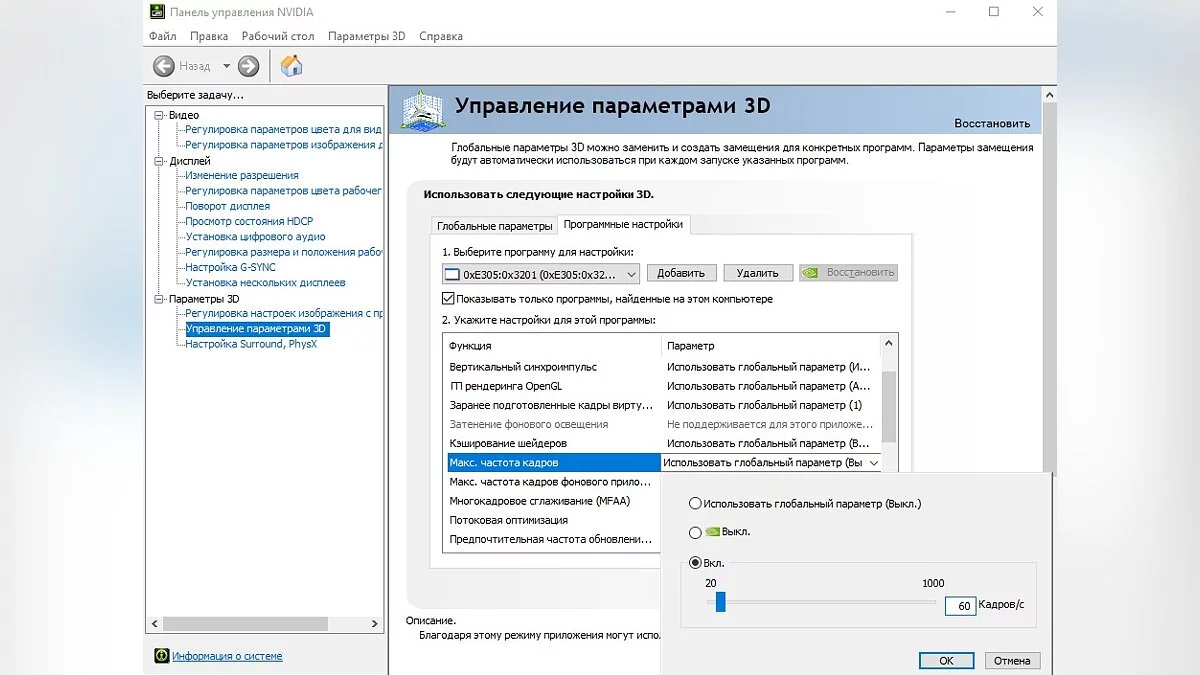1200x675 pixels.
Task: Select Просмотр состояния HDCP
Action: click(249, 222)
